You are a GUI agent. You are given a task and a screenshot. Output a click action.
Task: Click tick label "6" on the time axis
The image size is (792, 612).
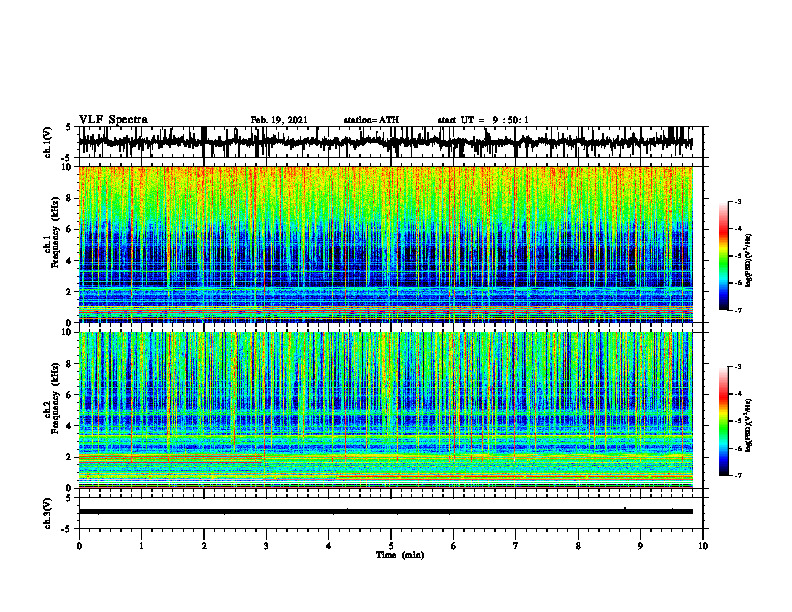[x=454, y=546]
